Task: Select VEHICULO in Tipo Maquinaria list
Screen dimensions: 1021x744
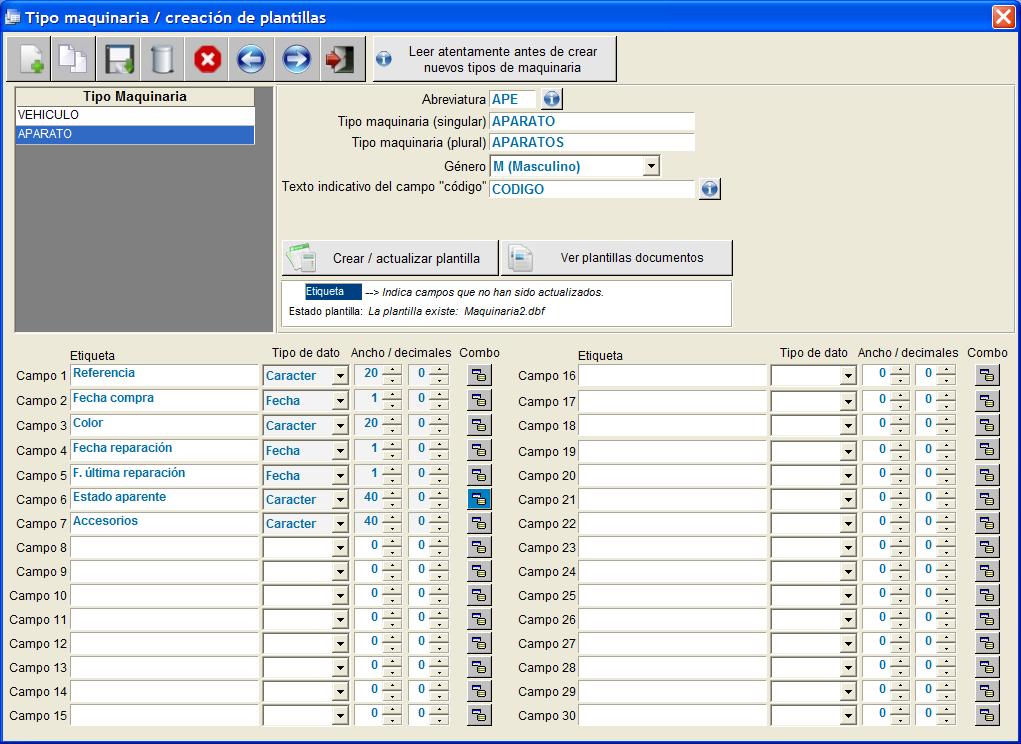Action: click(x=135, y=115)
